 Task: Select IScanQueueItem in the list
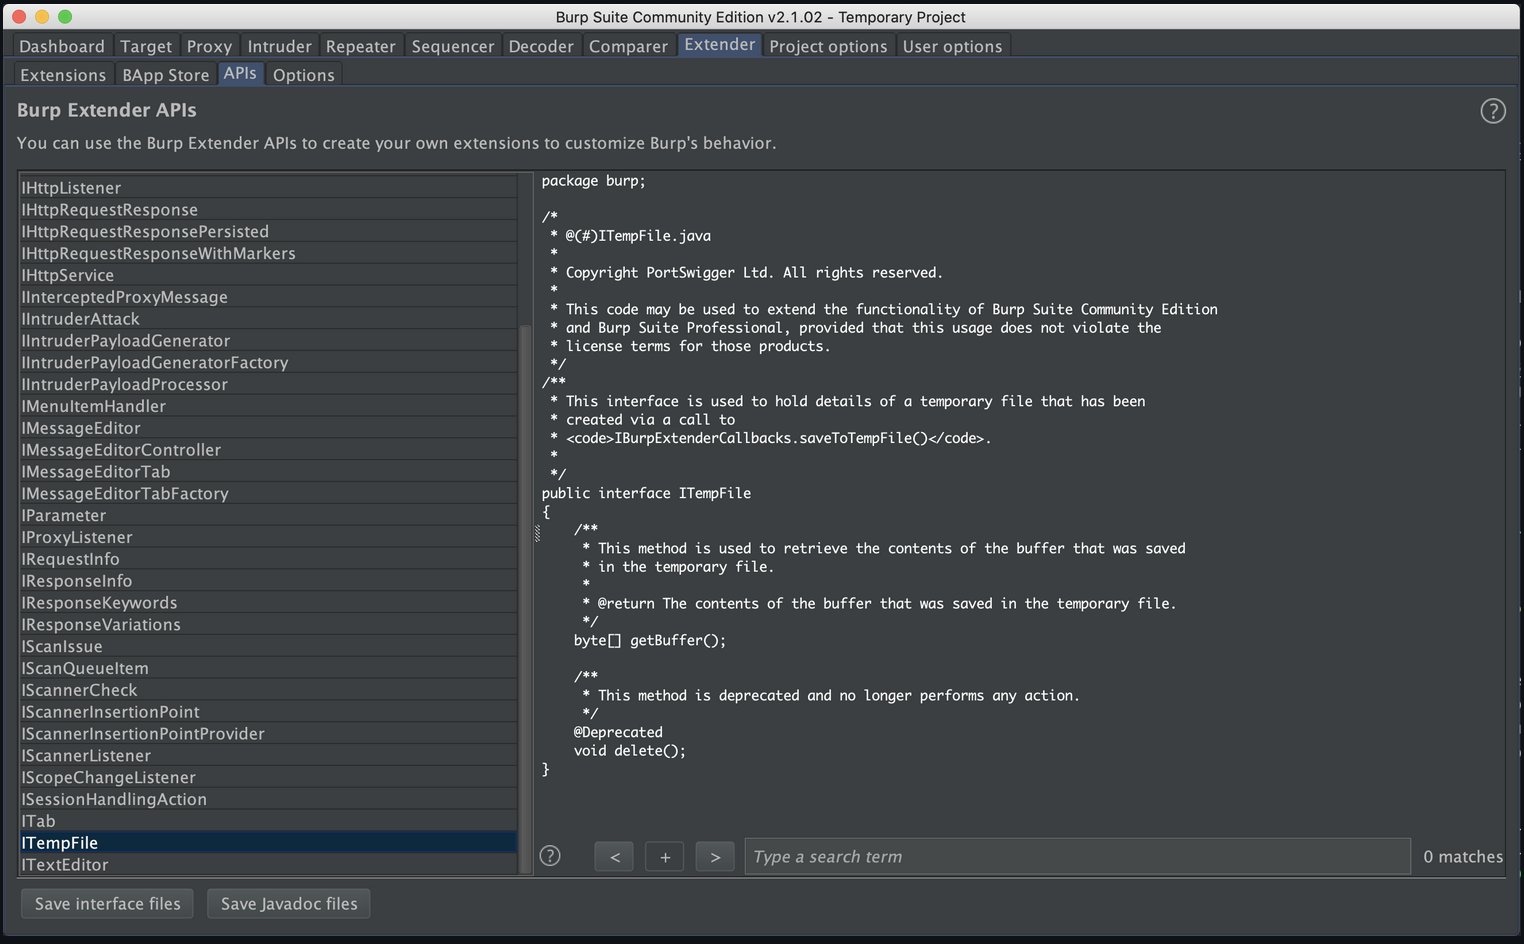[268, 668]
